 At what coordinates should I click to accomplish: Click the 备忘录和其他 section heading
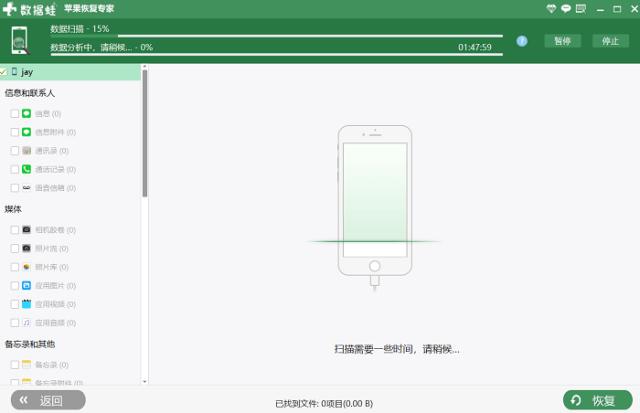(x=29, y=344)
